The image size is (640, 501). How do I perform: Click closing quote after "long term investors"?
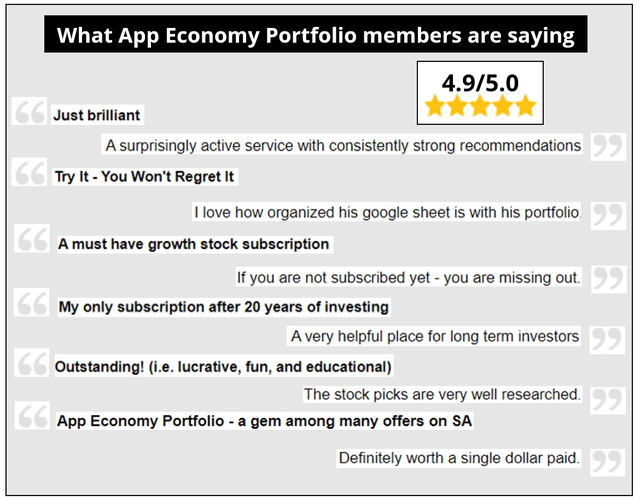(x=608, y=339)
